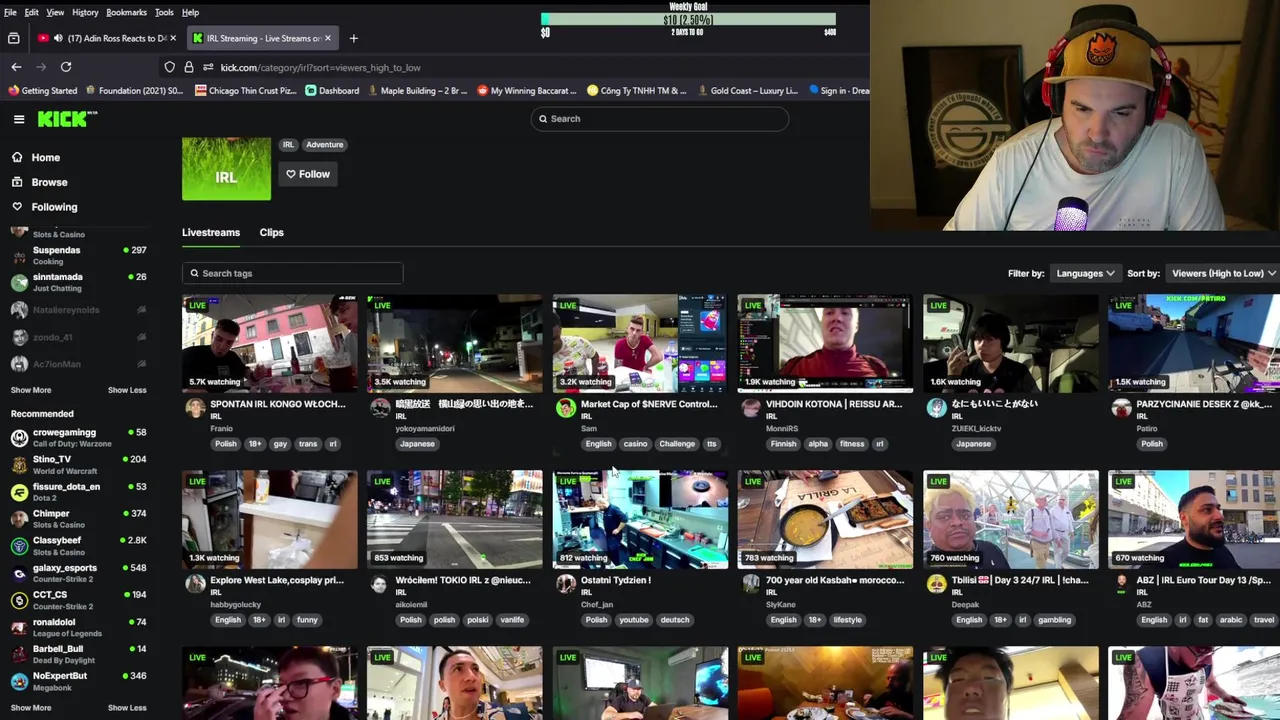The image size is (1280, 720).
Task: Click the gambling tag under Tbilisi stream
Action: (x=1055, y=620)
